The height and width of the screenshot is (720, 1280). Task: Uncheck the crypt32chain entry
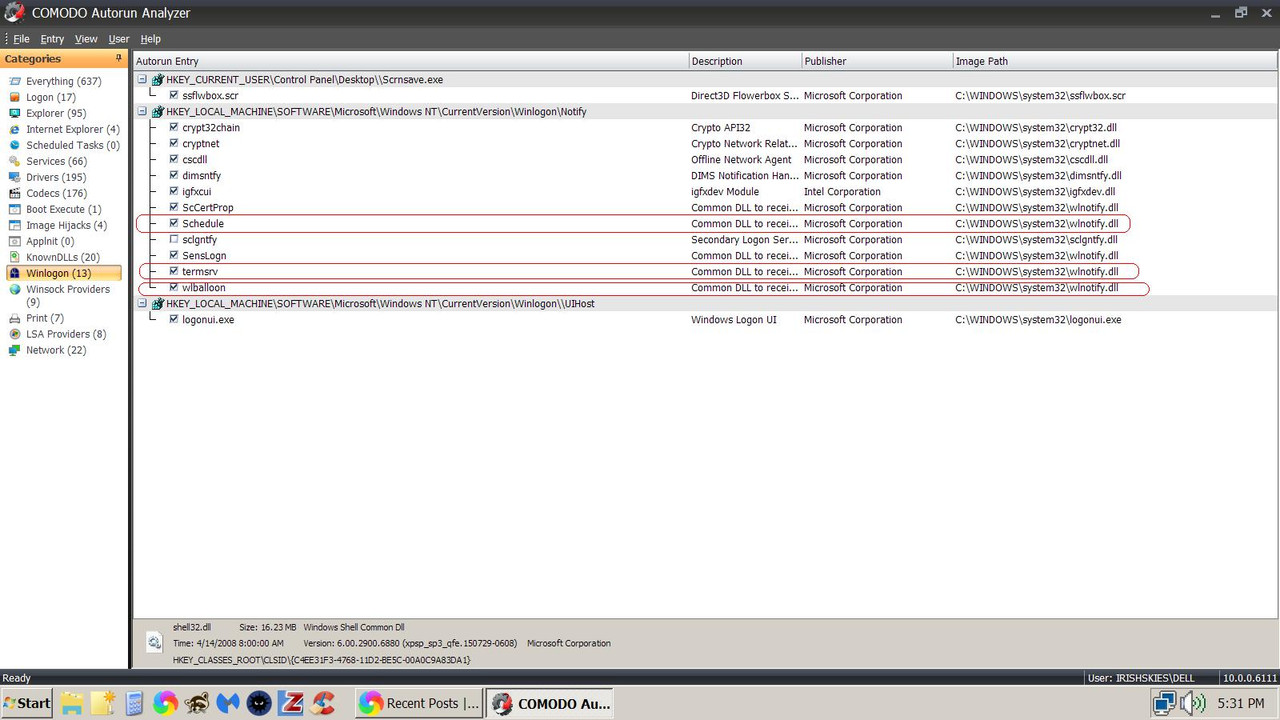[174, 127]
